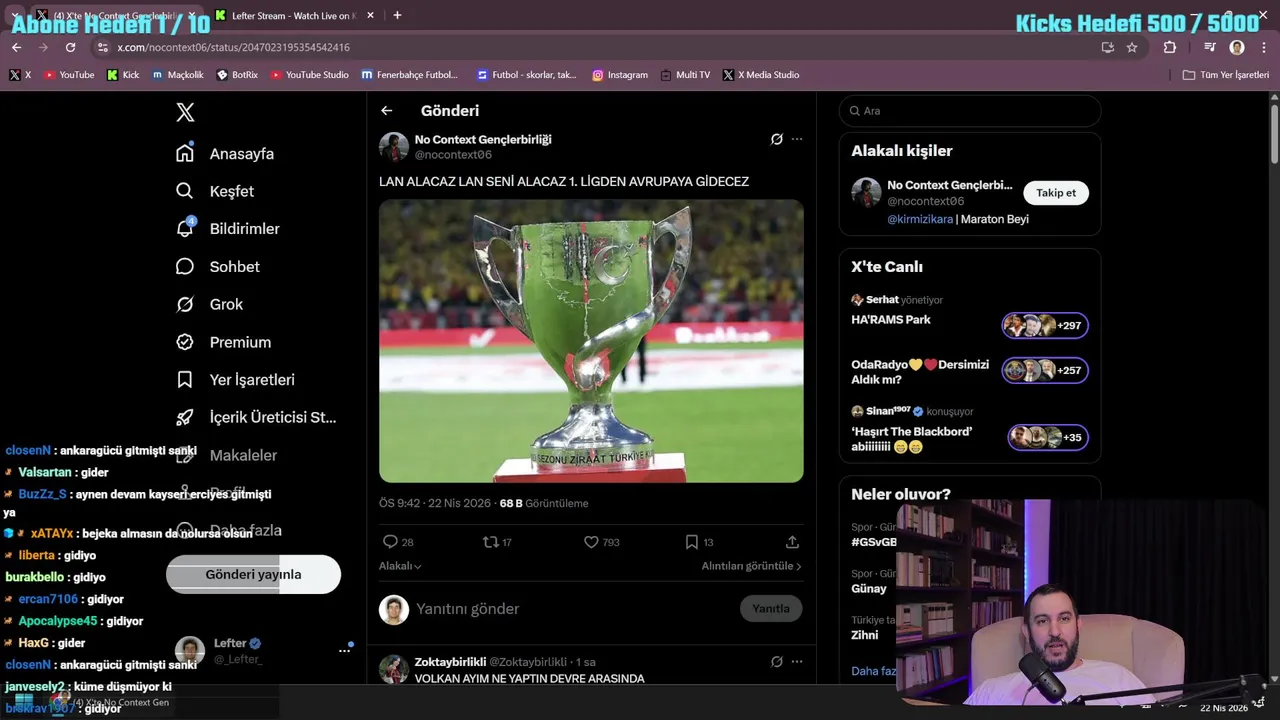Go back with Gönderi arrow

[x=387, y=111]
